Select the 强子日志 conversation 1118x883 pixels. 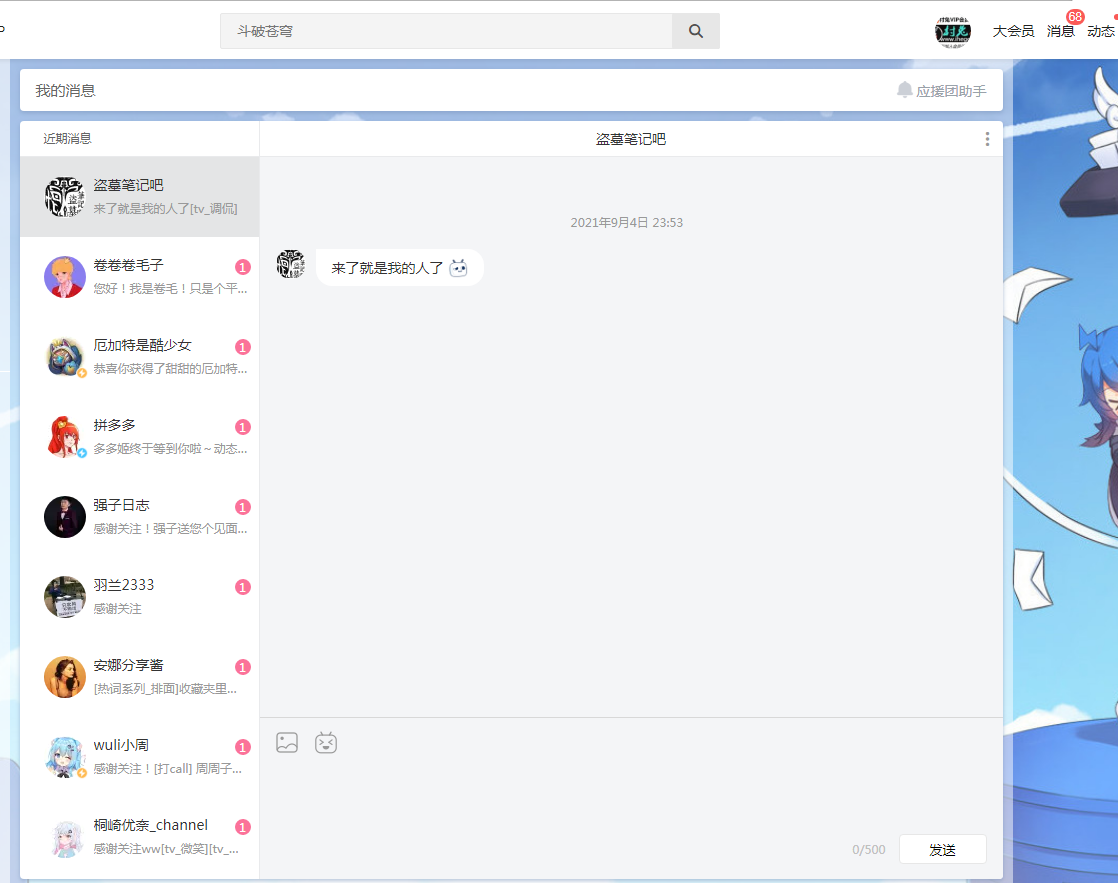coord(139,516)
